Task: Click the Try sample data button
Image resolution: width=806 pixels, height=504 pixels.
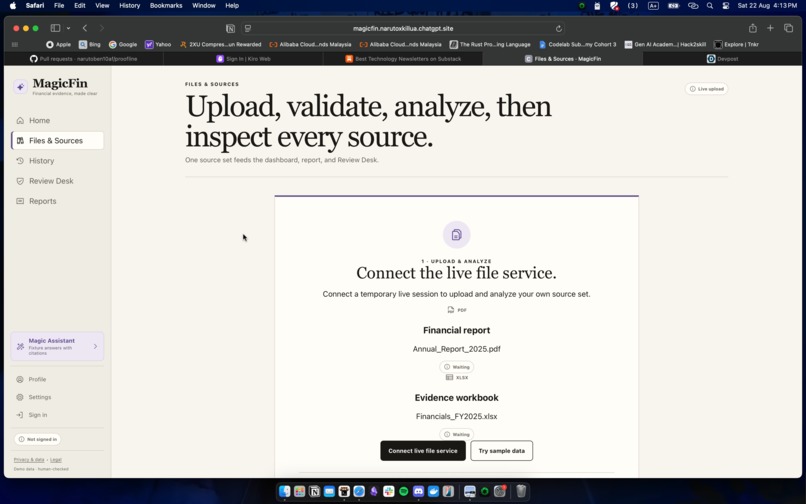Action: [501, 451]
